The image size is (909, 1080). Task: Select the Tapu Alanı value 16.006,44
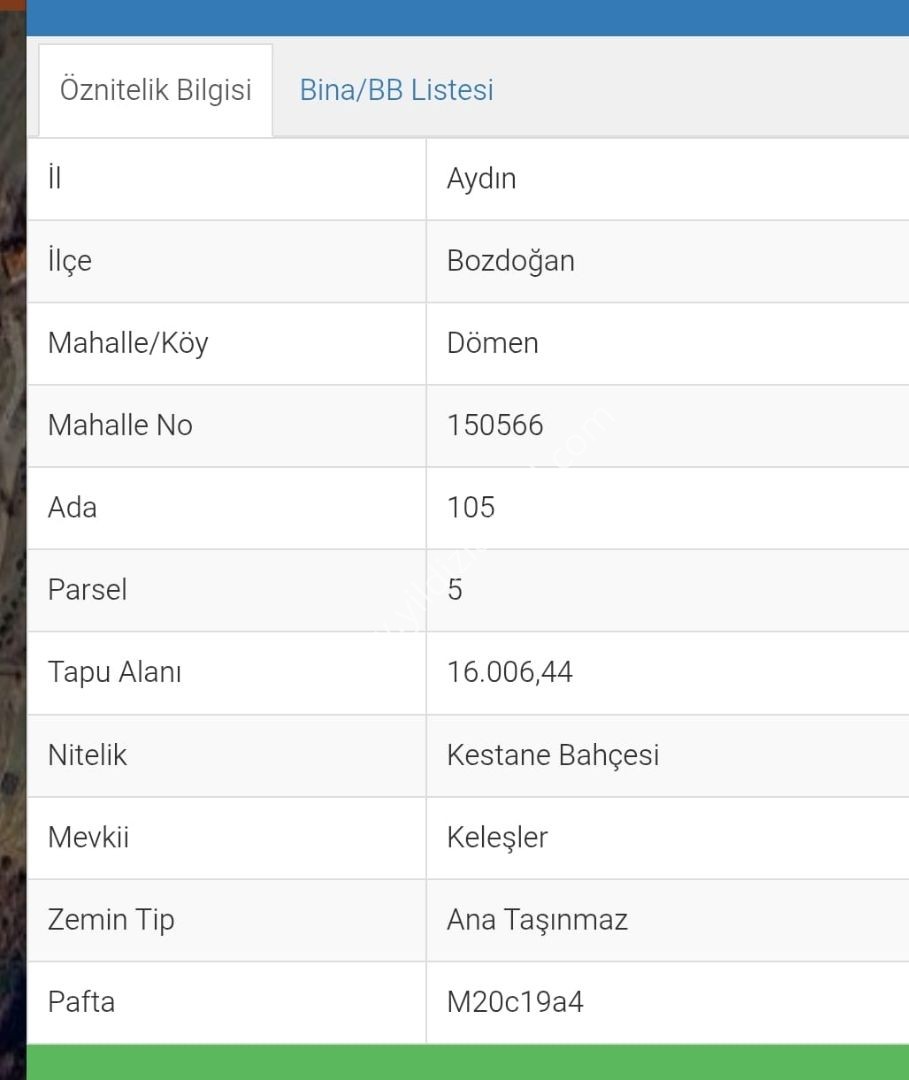tap(510, 671)
